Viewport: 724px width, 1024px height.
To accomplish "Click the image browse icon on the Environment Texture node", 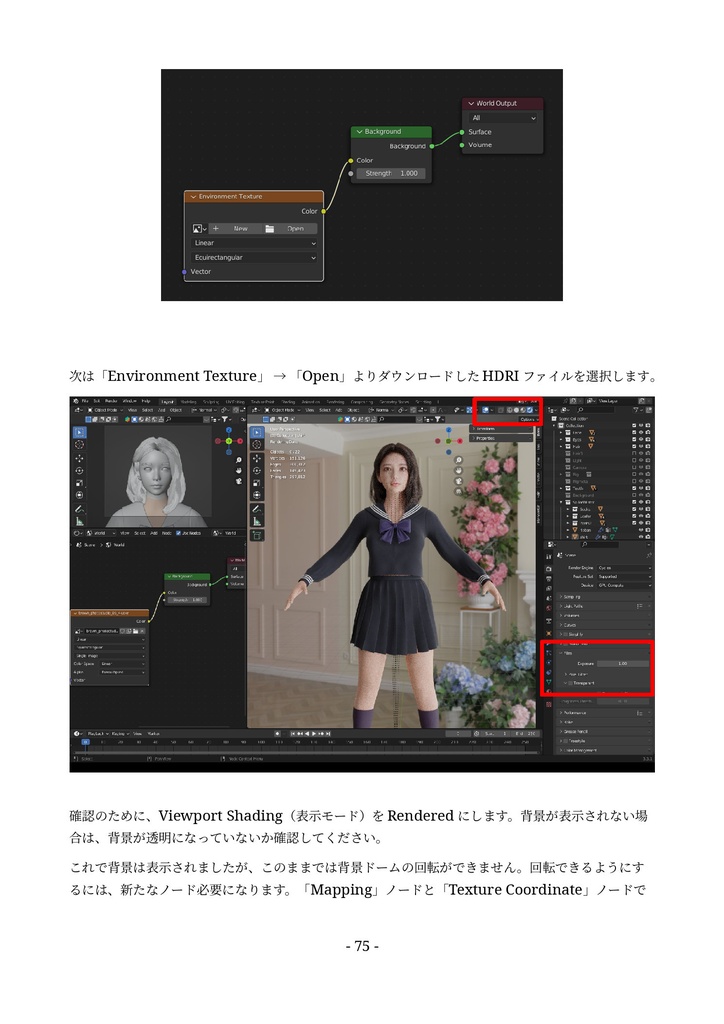I will (x=198, y=229).
